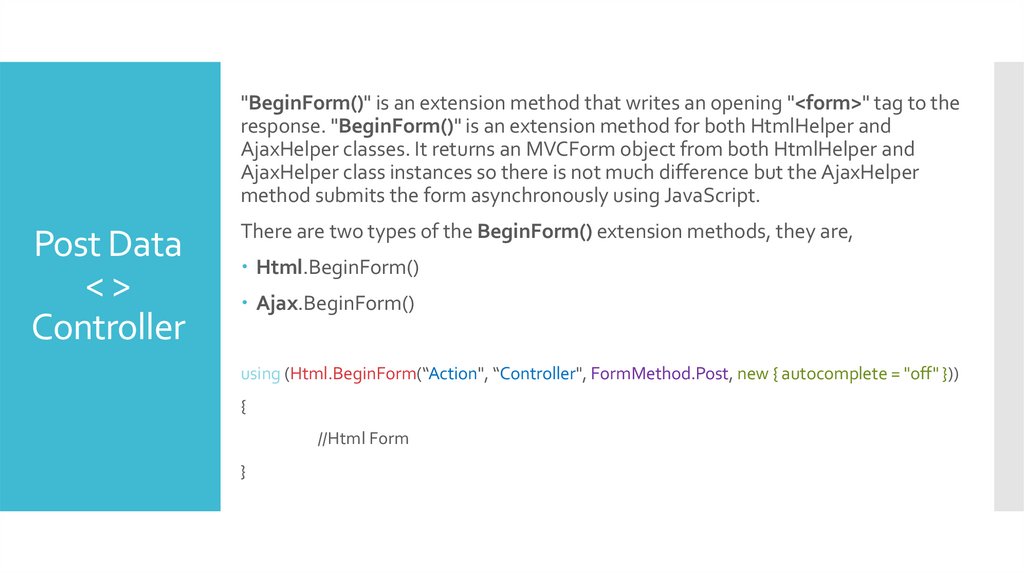Viewport: 1024px width, 574px height.
Task: Click the opening curly brace line
Action: (243, 407)
